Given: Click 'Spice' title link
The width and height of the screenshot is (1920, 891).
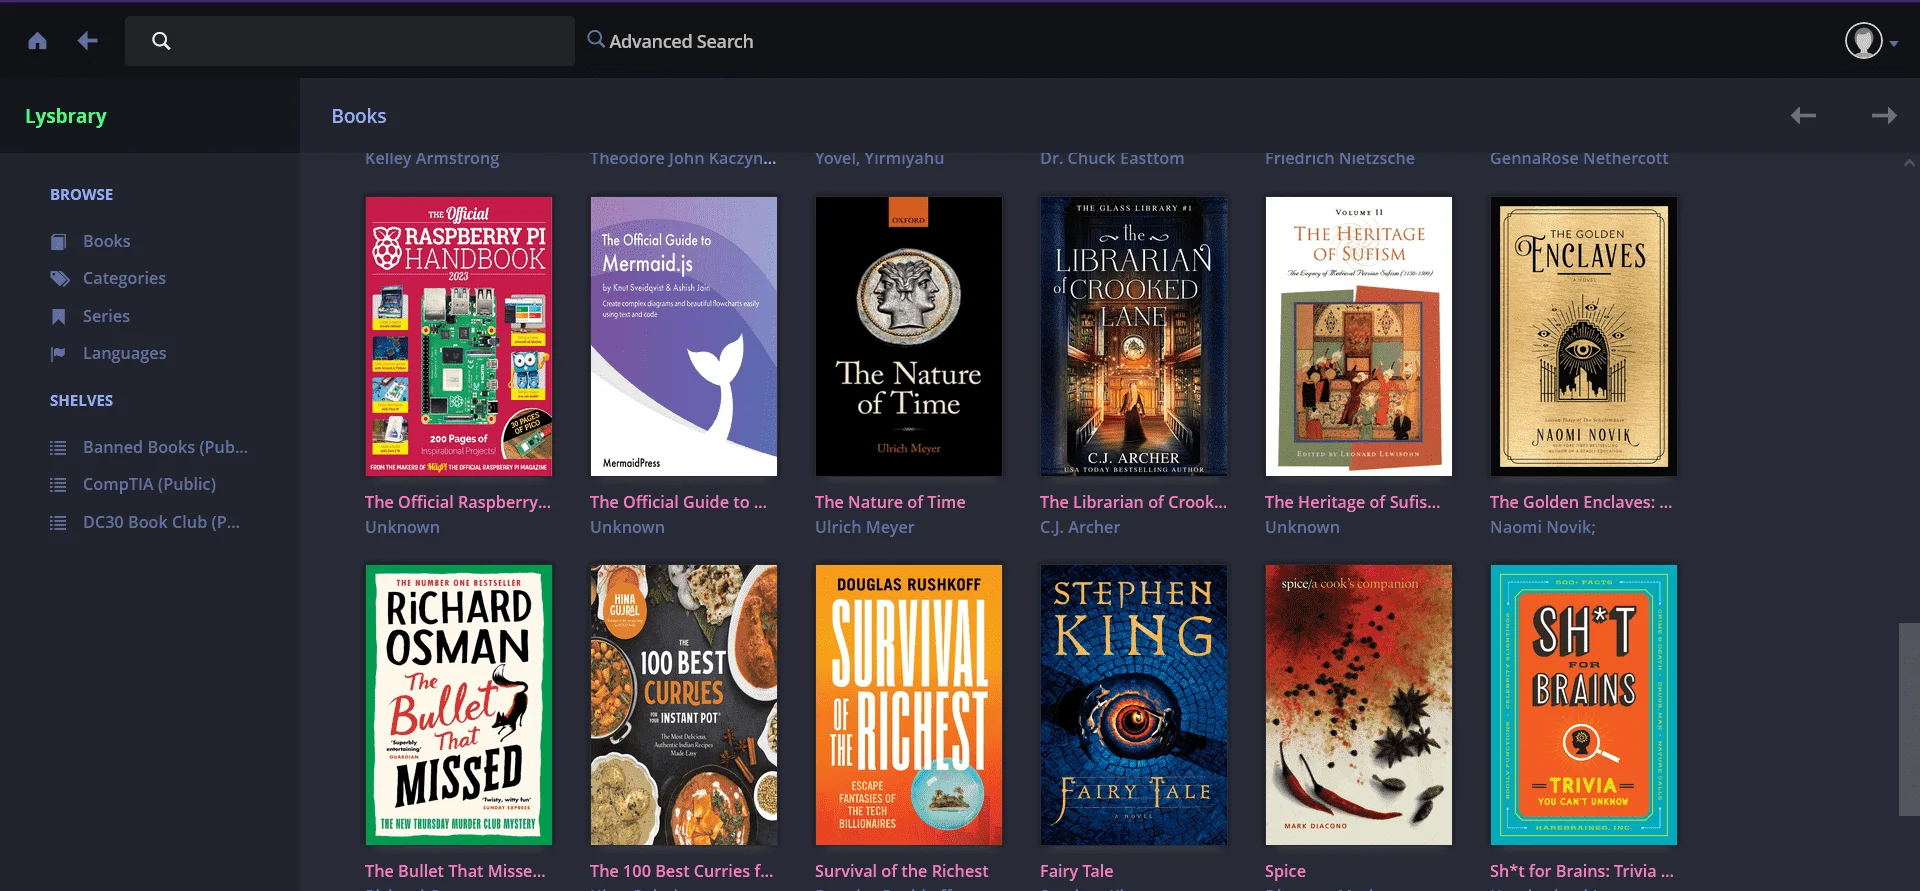Looking at the screenshot, I should click(1285, 871).
